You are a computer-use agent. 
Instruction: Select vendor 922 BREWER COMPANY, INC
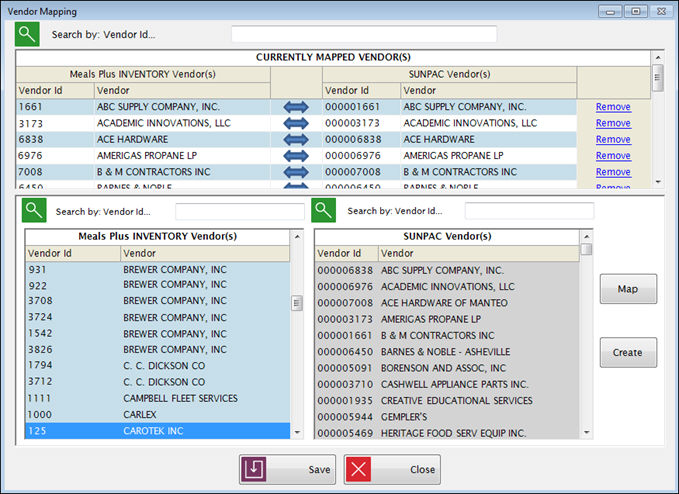pos(158,285)
